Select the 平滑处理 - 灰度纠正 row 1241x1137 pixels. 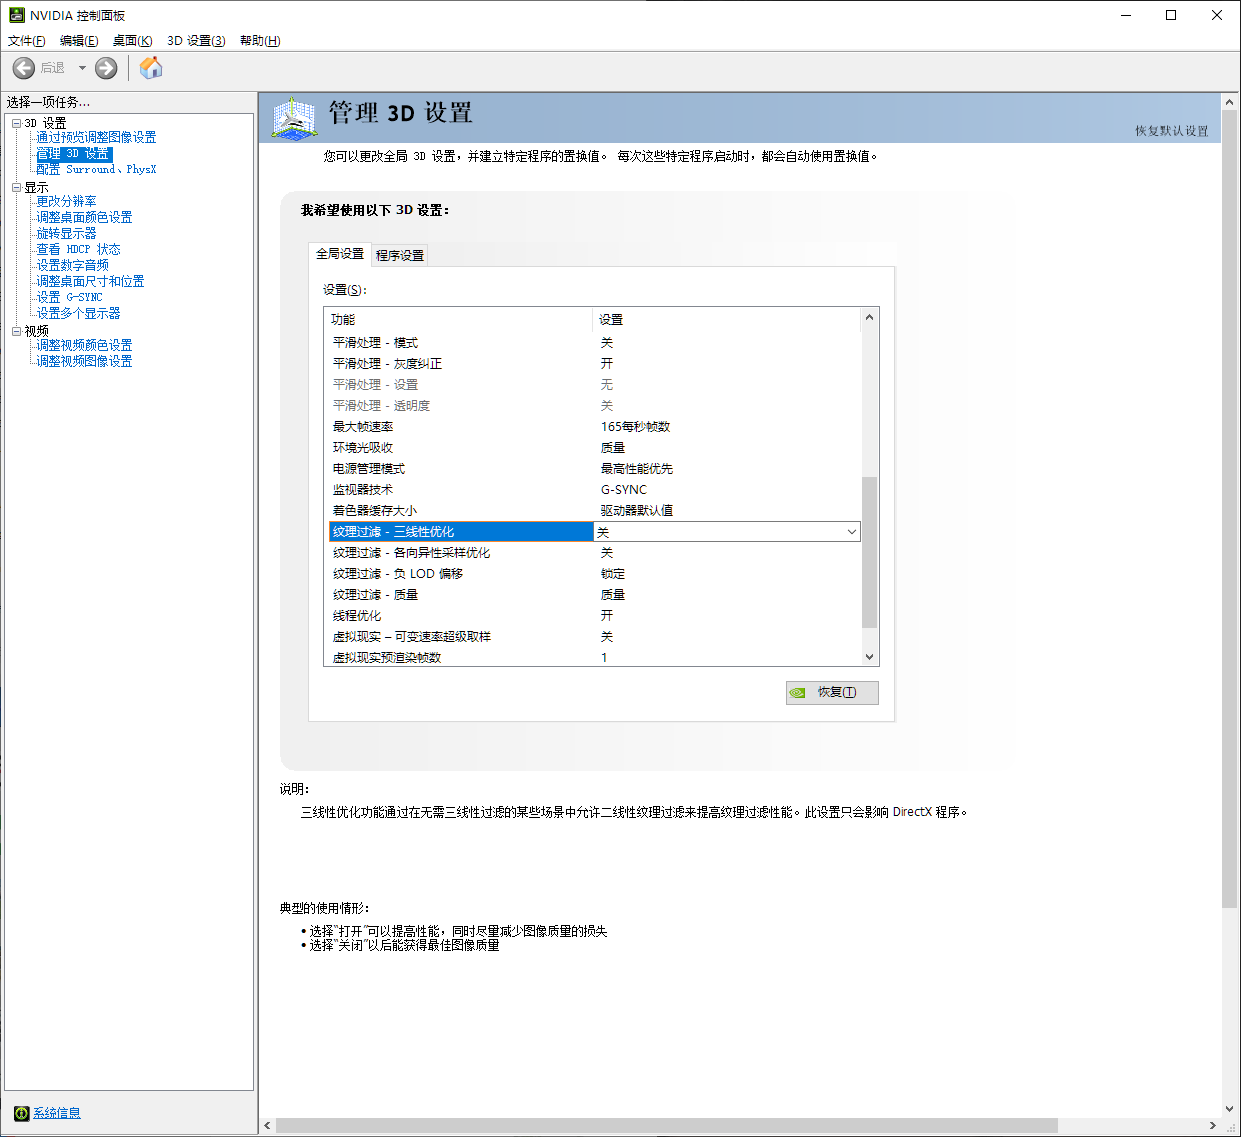click(x=594, y=364)
